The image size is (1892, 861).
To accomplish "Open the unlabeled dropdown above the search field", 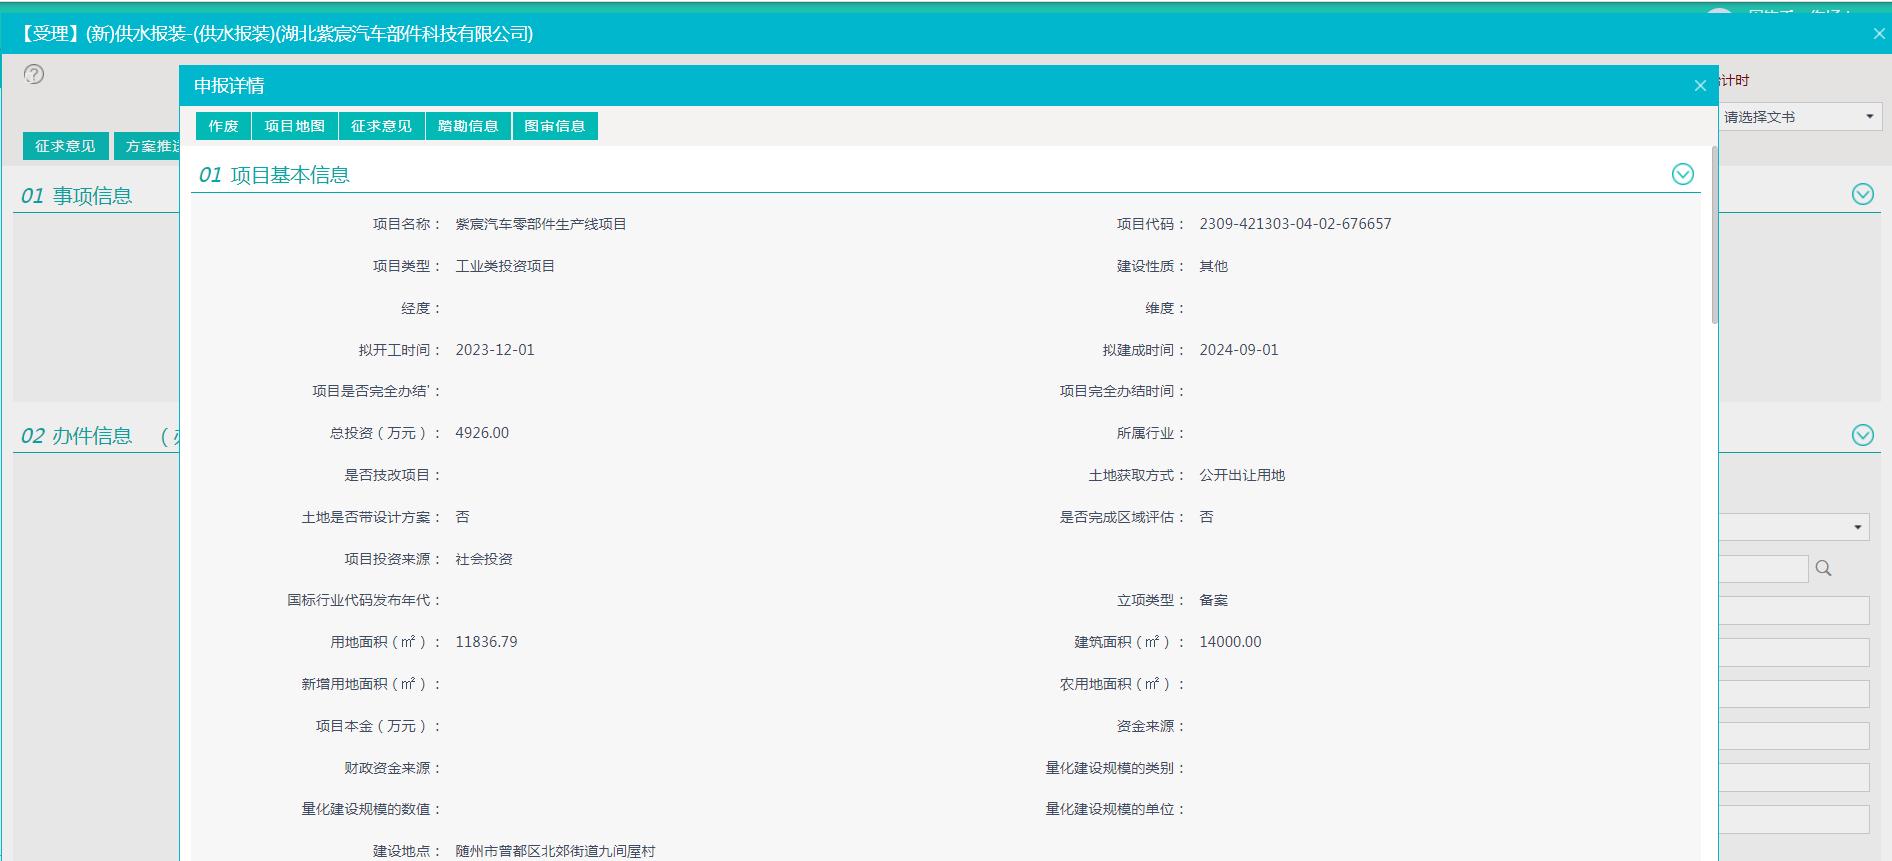I will coord(1794,527).
